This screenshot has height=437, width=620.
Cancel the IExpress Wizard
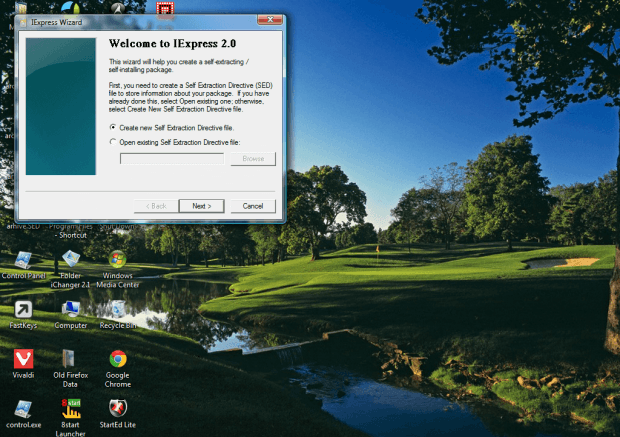click(253, 206)
